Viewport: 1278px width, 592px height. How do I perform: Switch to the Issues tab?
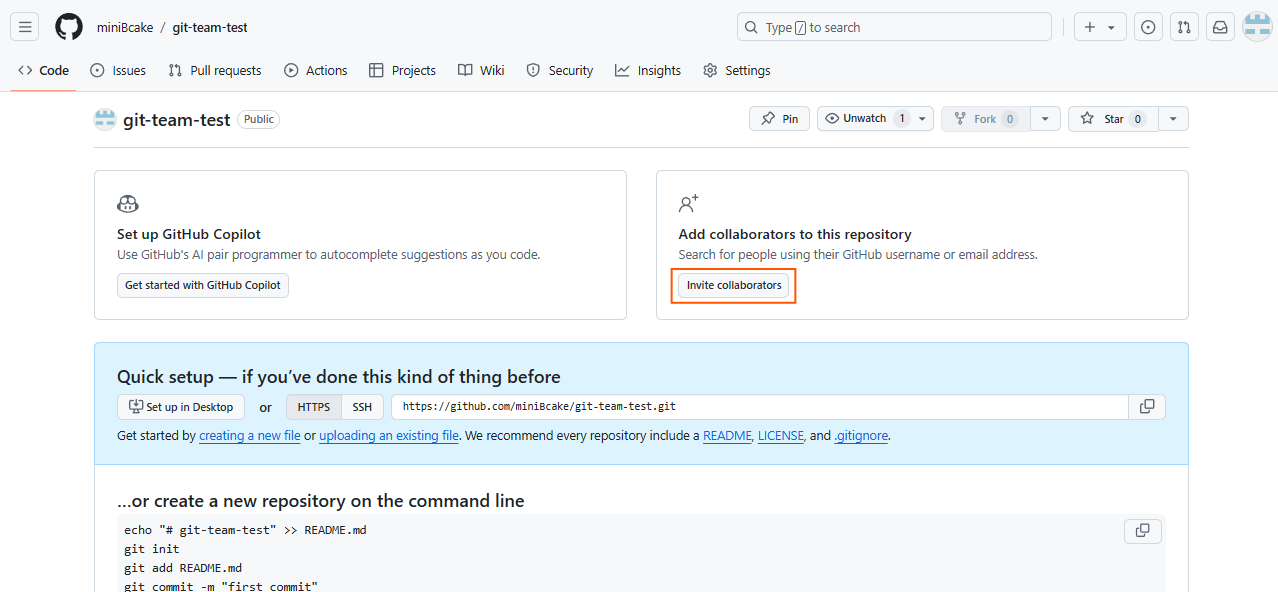coord(118,70)
